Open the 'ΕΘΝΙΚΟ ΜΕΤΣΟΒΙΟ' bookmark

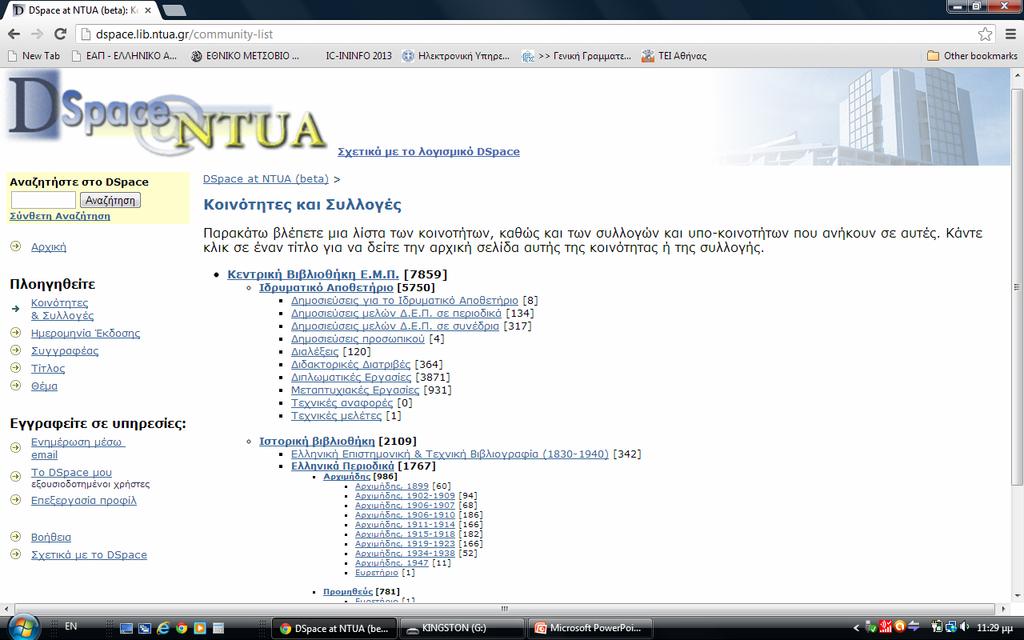tap(245, 56)
